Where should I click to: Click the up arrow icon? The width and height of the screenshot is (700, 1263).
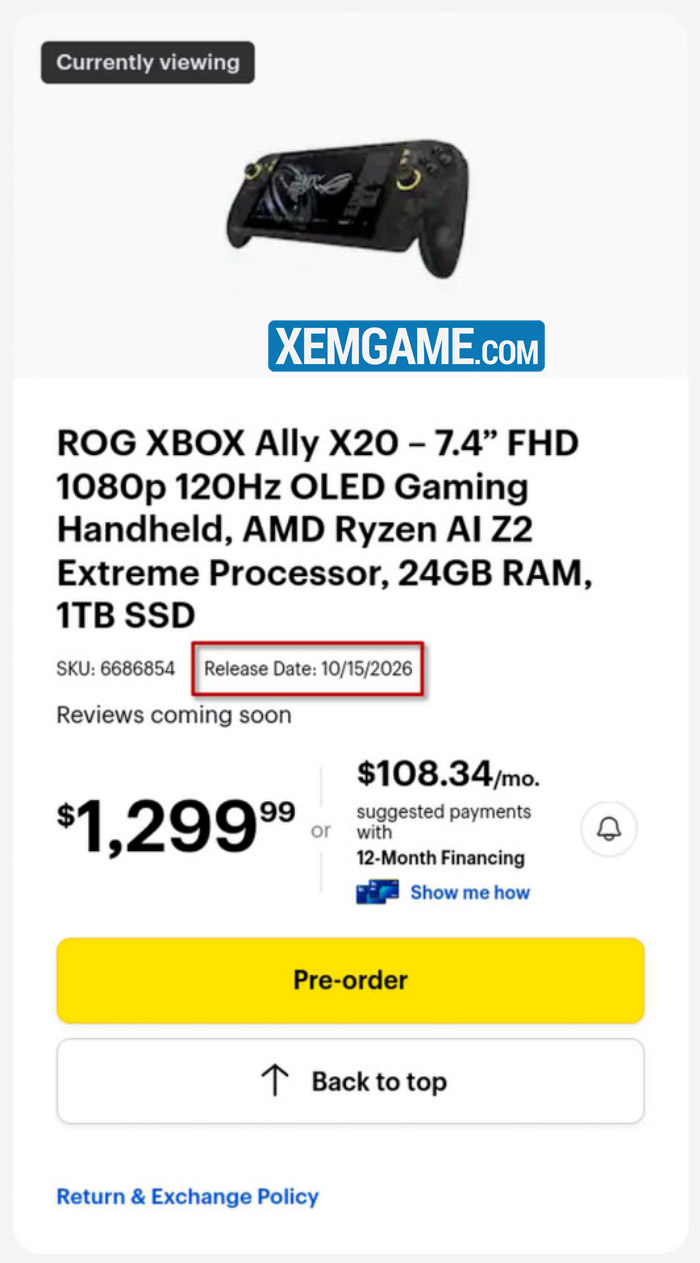tap(274, 1081)
